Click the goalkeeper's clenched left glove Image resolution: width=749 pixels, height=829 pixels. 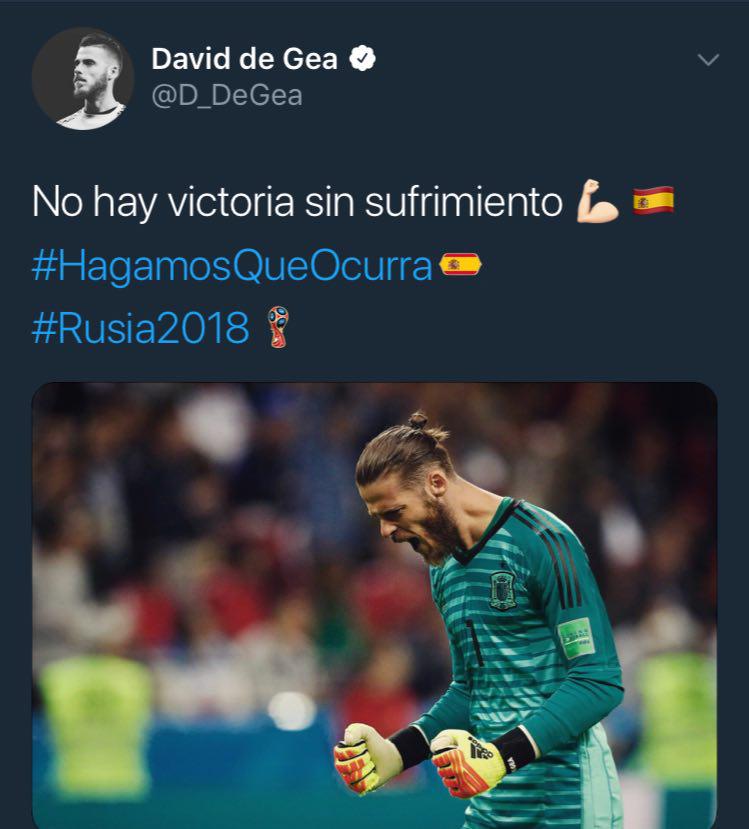pos(466,761)
